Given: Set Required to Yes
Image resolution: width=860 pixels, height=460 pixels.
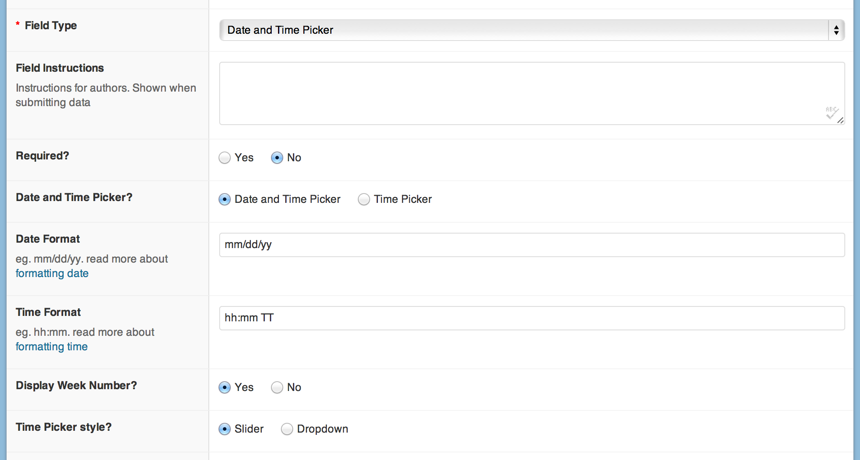Looking at the screenshot, I should click(x=225, y=158).
